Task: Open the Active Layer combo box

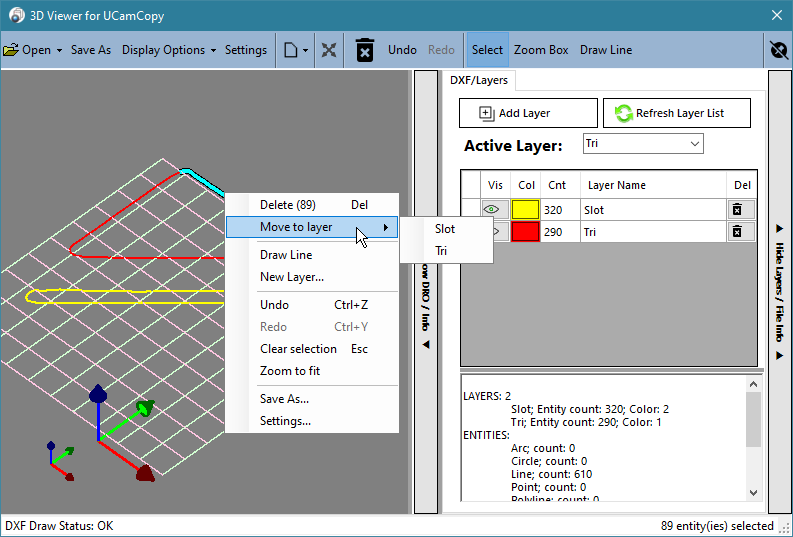Action: pos(643,144)
